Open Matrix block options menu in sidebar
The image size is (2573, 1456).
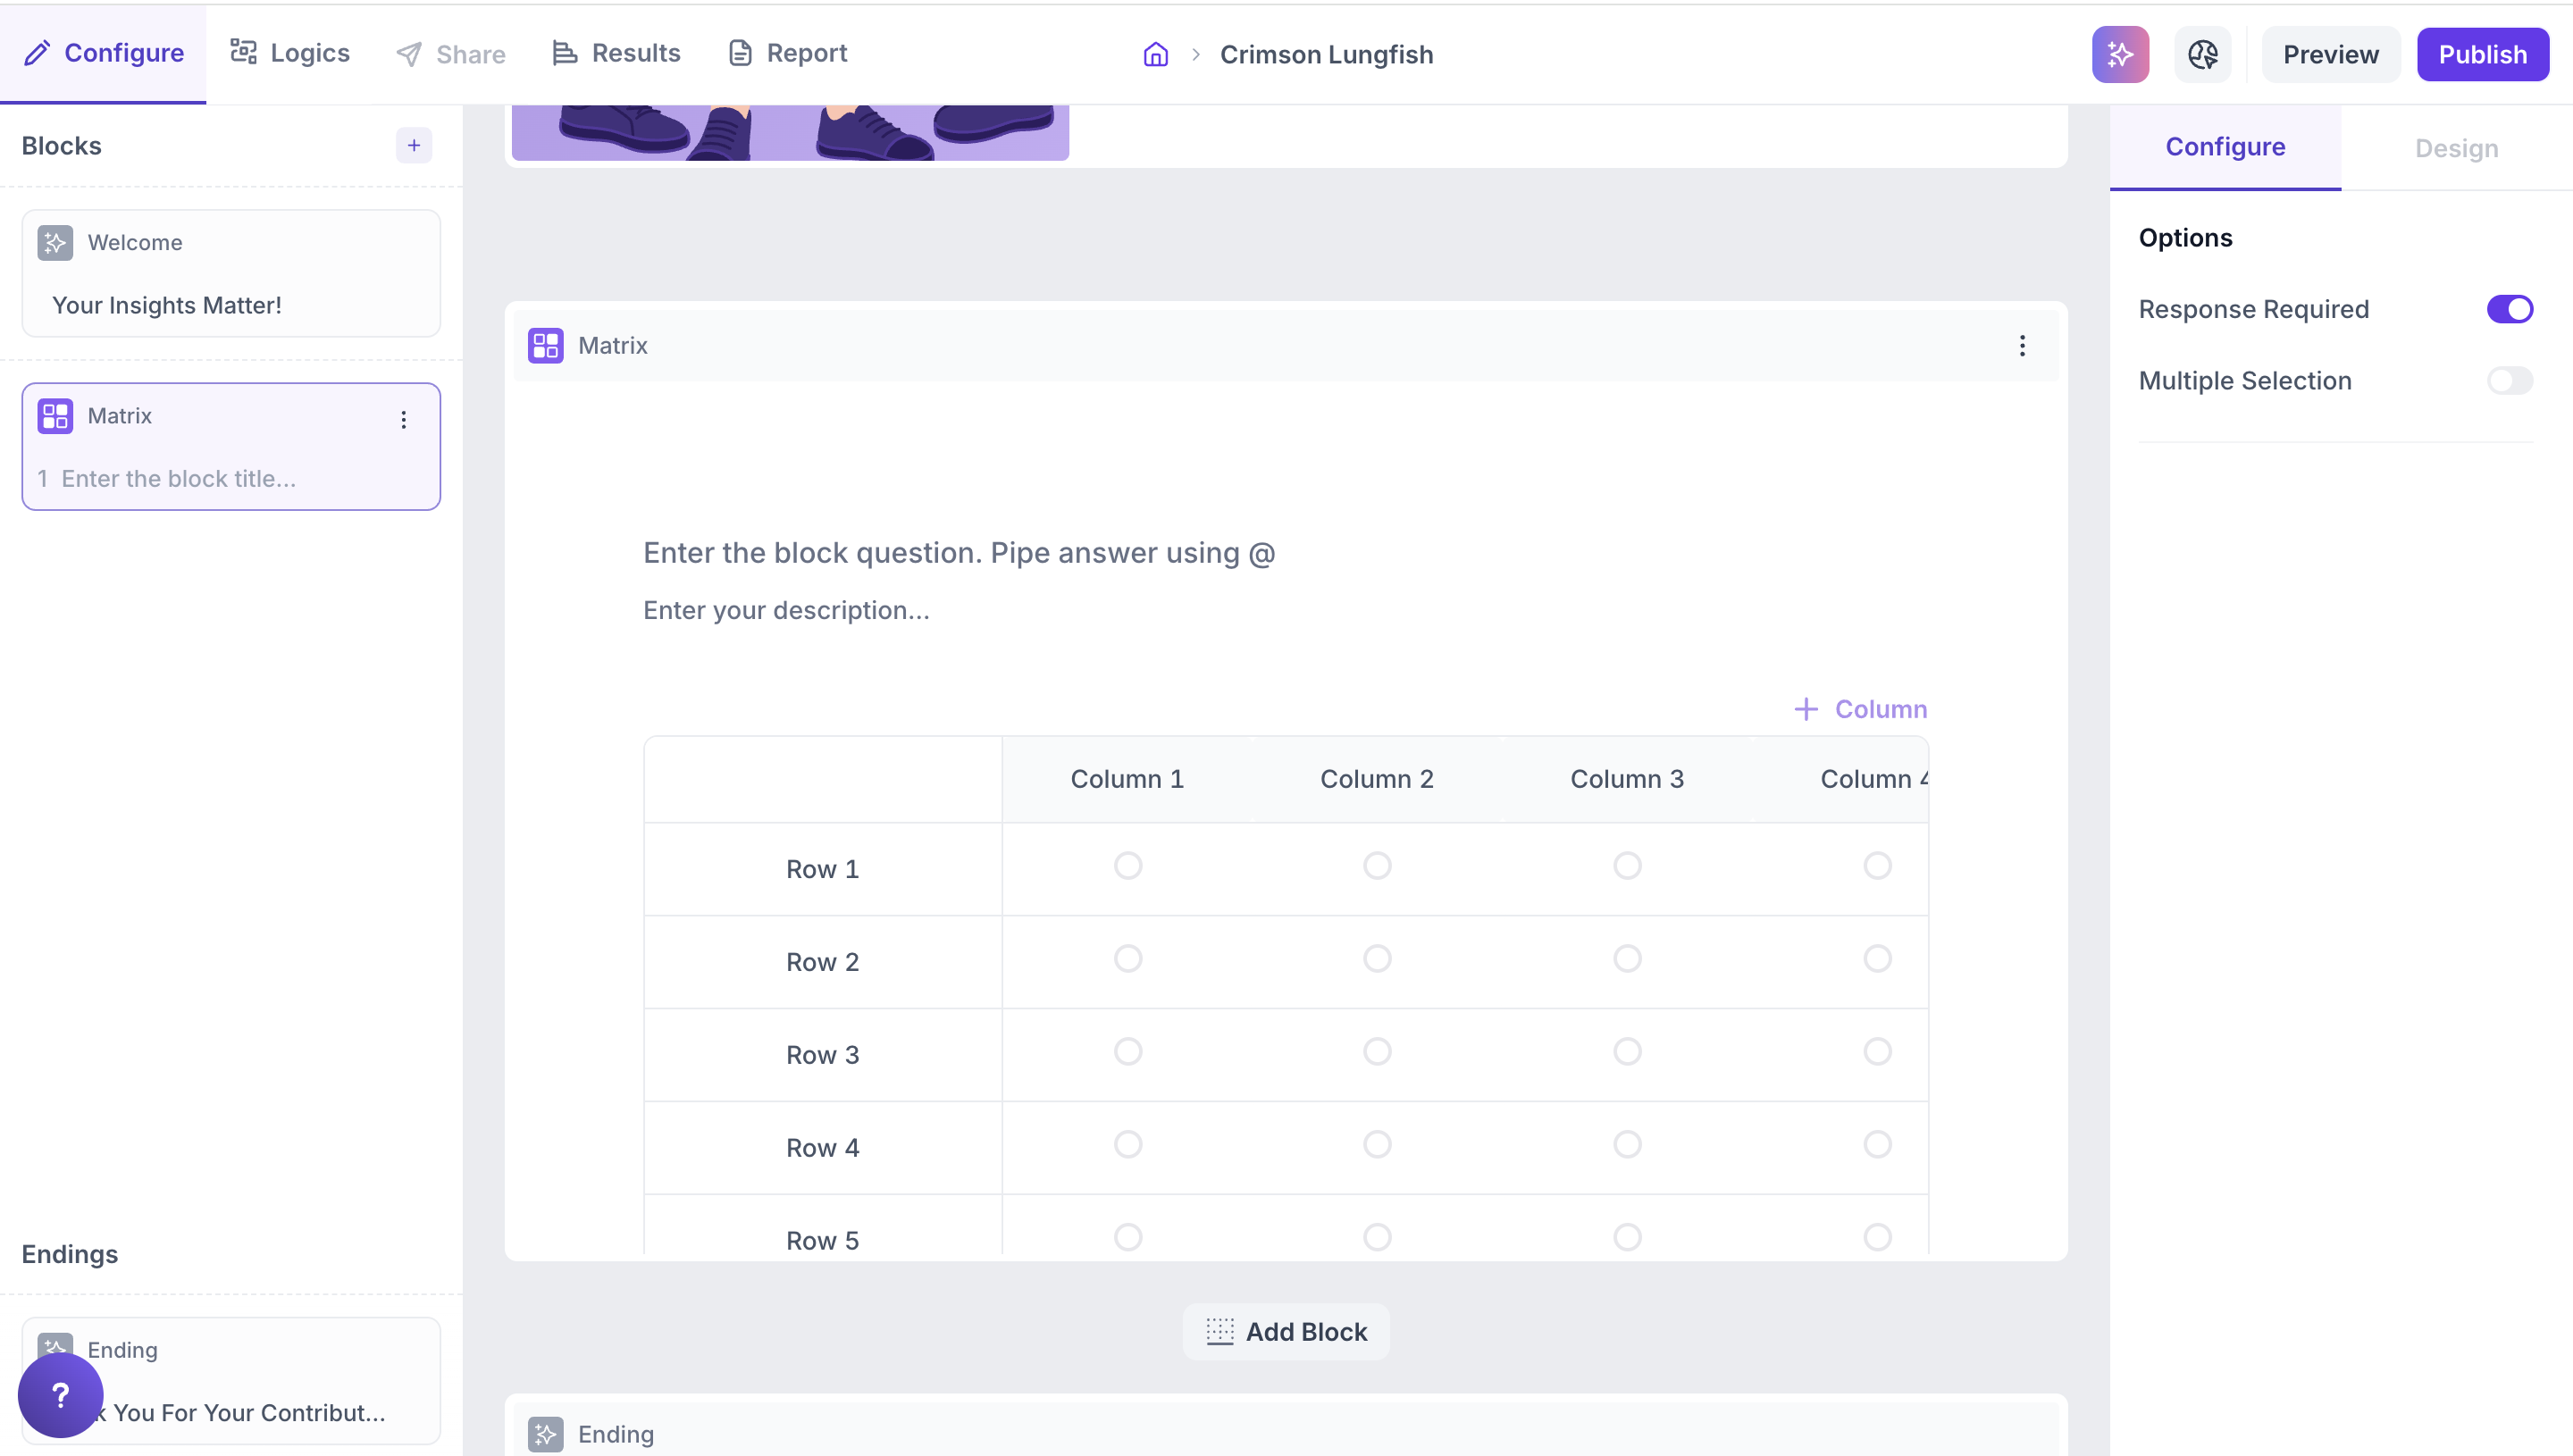(x=403, y=420)
